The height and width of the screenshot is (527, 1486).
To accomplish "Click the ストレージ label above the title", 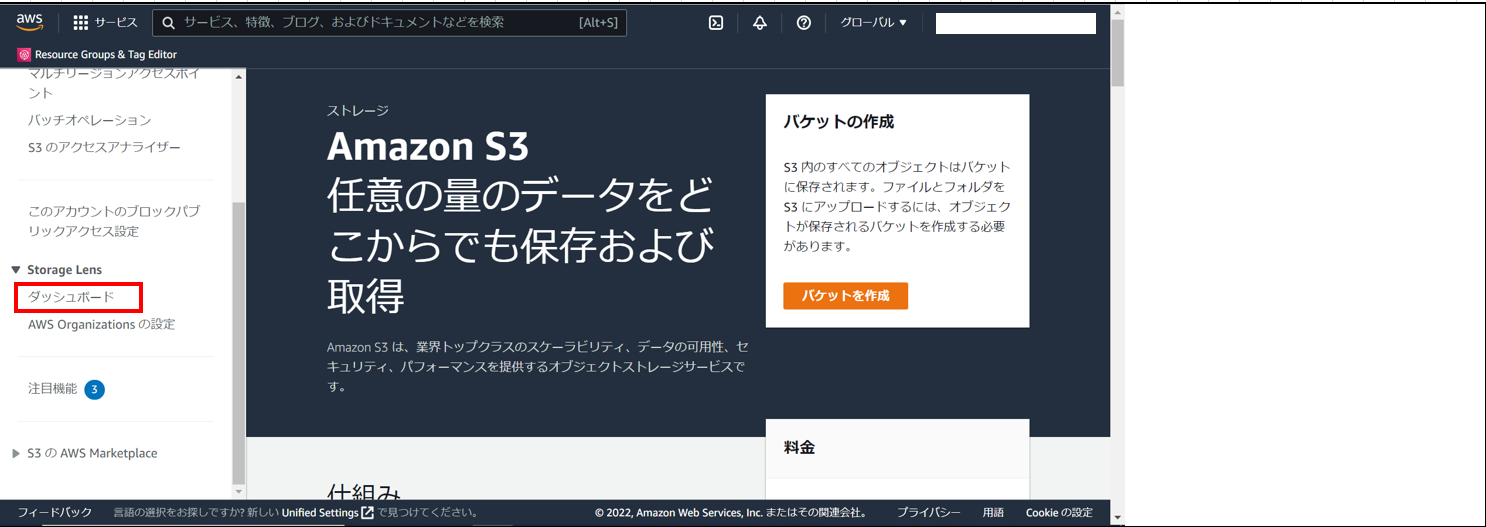I will pyautogui.click(x=357, y=111).
